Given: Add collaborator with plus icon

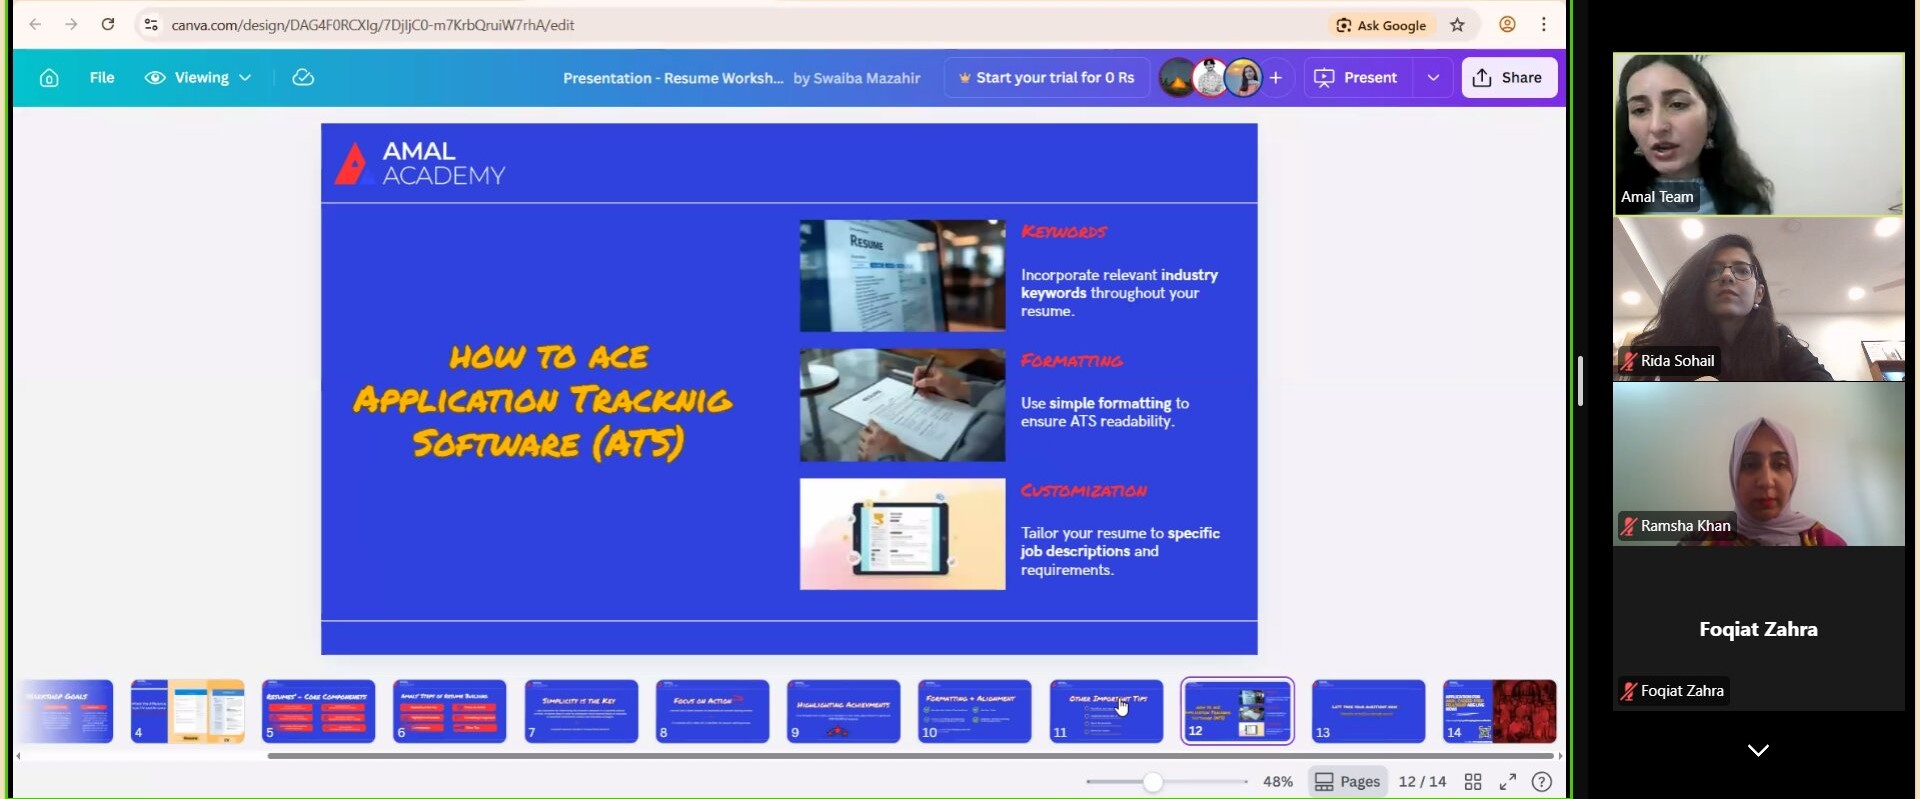Looking at the screenshot, I should (1276, 78).
